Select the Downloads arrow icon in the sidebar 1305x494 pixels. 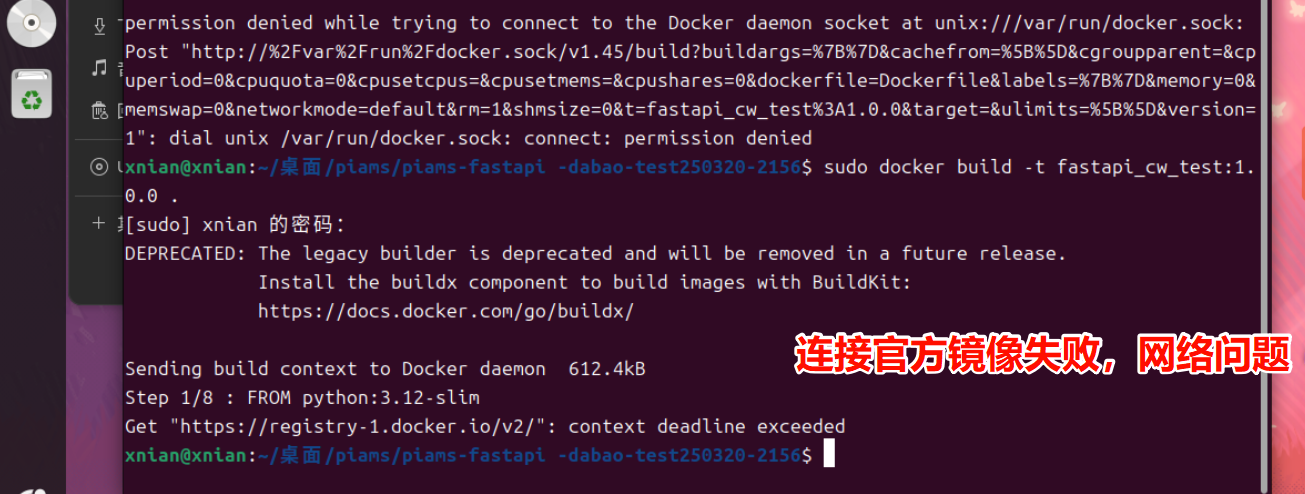(99, 26)
